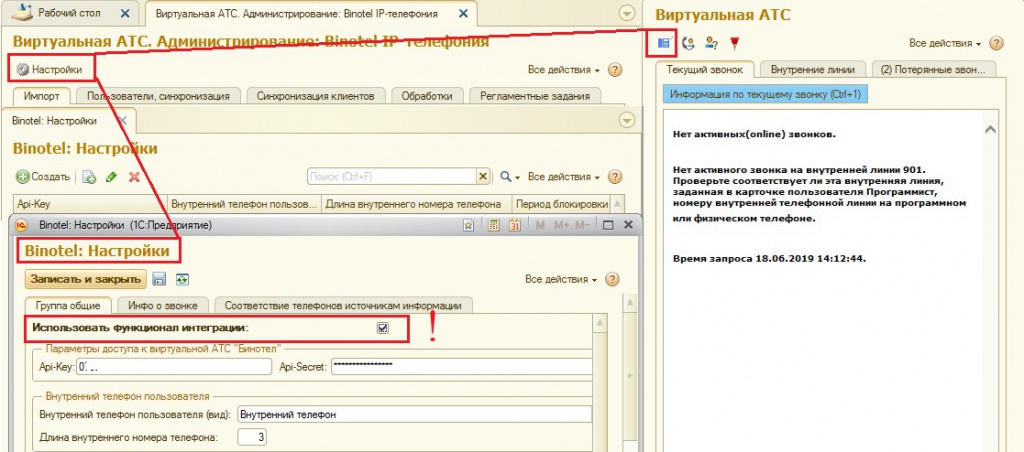
Task: Open the Синхронизация клиентов tab
Action: point(315,96)
